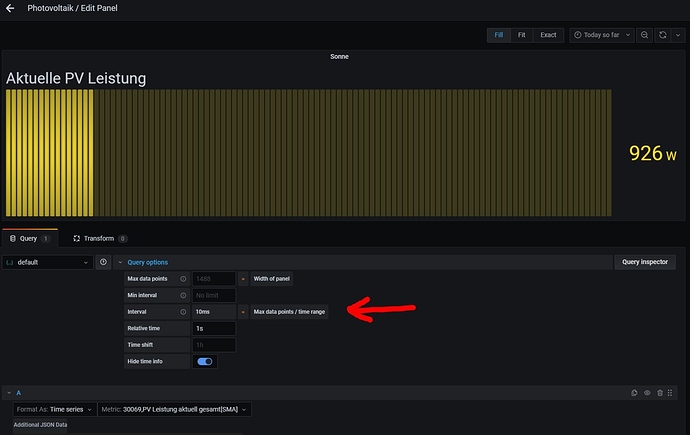Duplicate query A
690x435 pixels.
pos(634,393)
